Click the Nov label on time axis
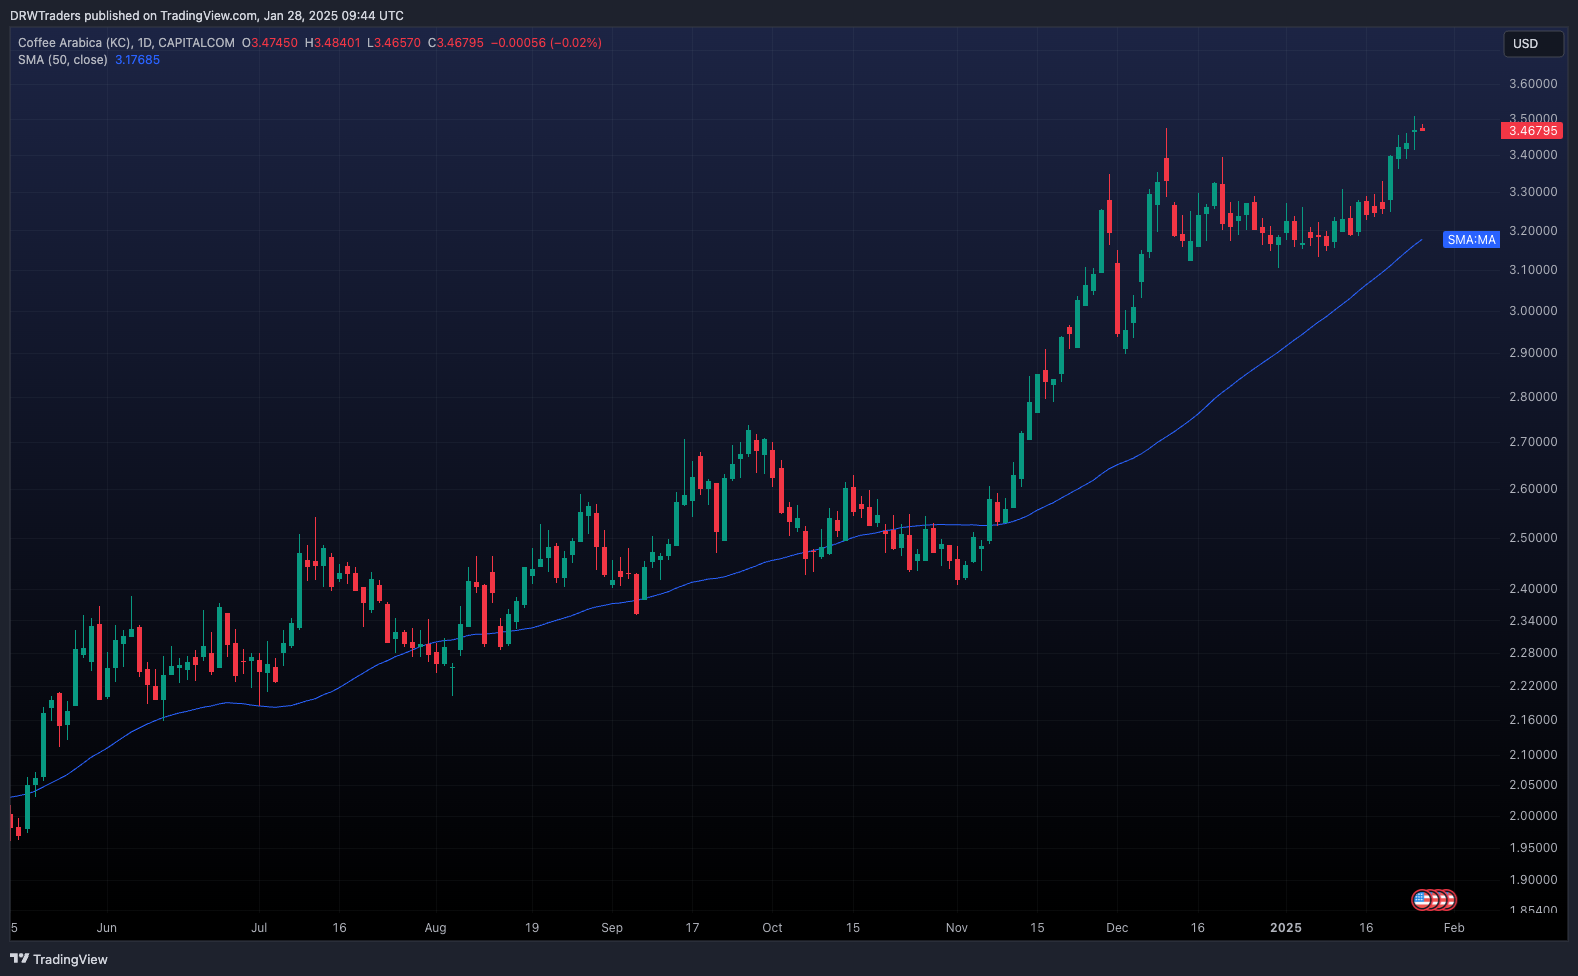1578x976 pixels. (957, 928)
